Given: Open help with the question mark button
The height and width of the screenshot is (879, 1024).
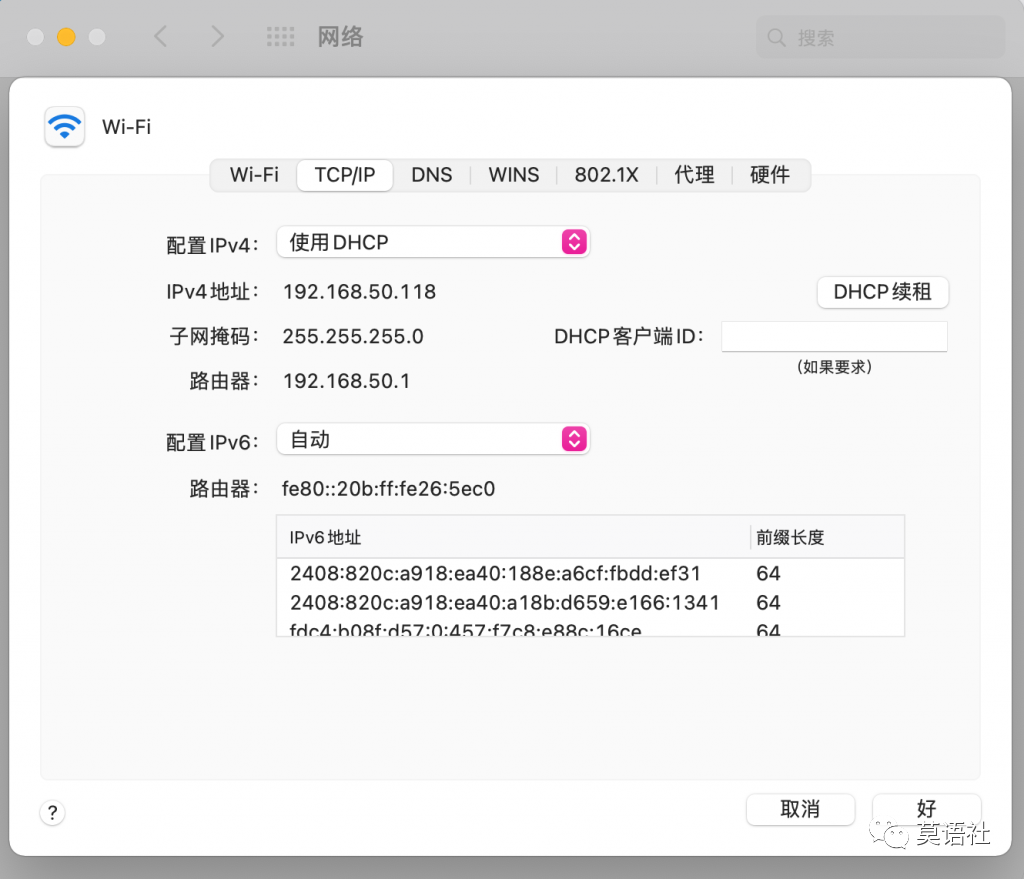Looking at the screenshot, I should [52, 812].
